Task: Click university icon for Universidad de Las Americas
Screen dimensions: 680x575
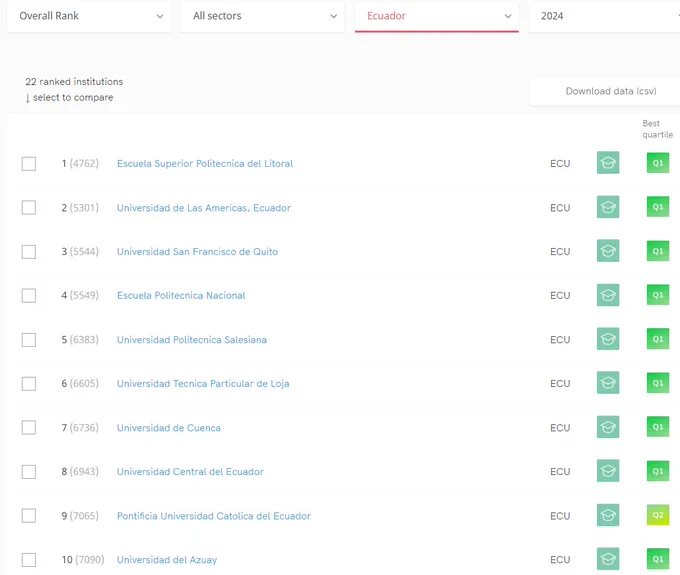Action: 608,207
